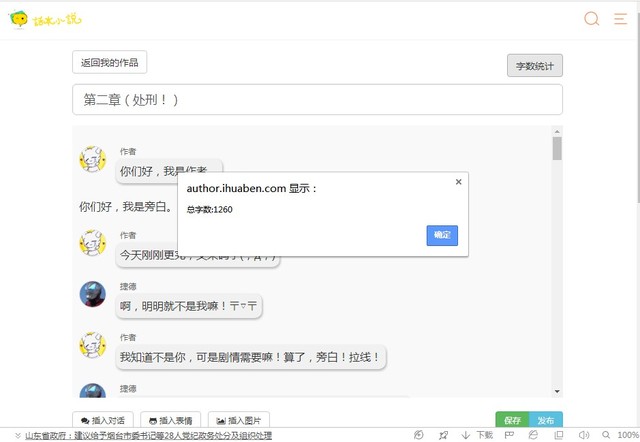Select the message bubble 啊，明明就不是我嘛
This screenshot has width=640, height=442.
tap(190, 306)
